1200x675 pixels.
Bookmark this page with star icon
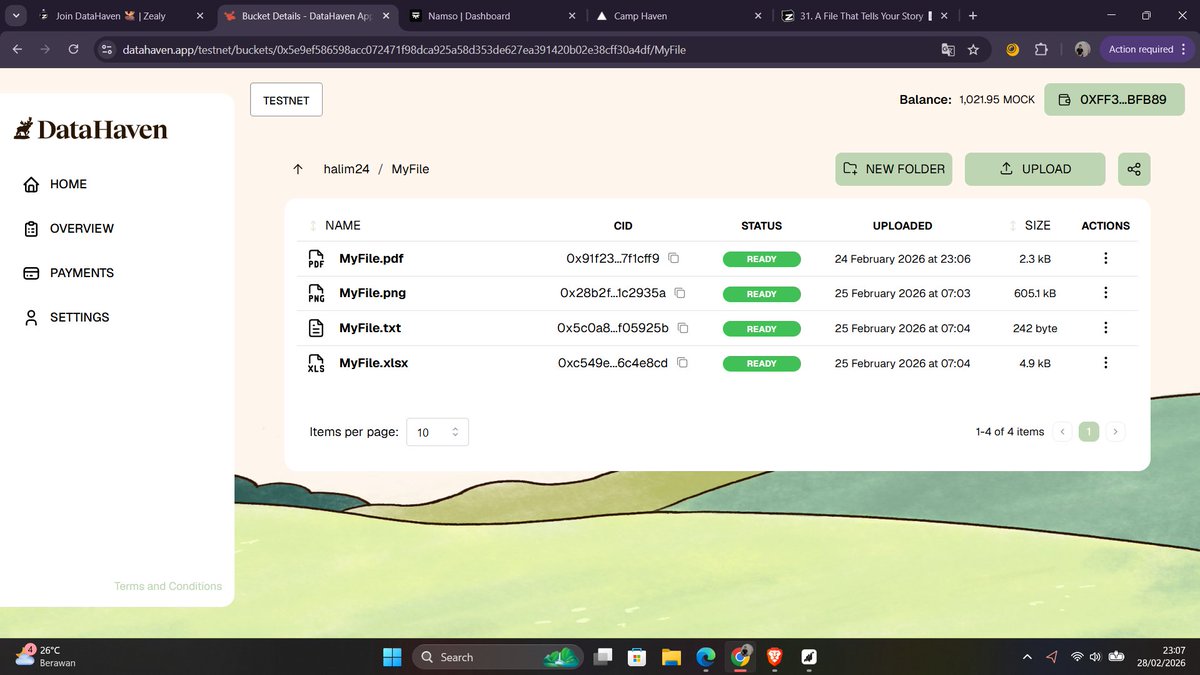click(973, 49)
